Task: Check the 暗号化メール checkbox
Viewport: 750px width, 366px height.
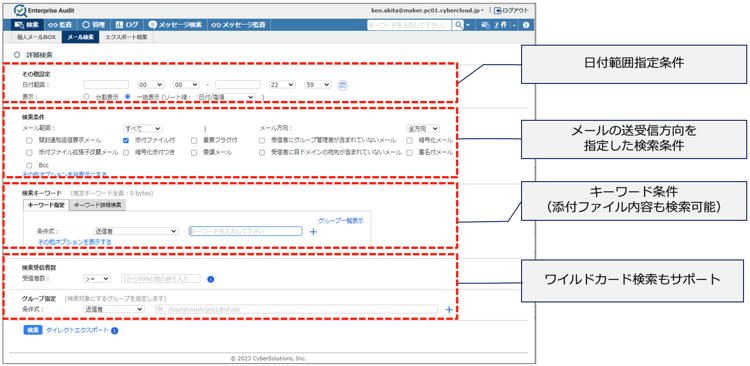Action: point(409,141)
